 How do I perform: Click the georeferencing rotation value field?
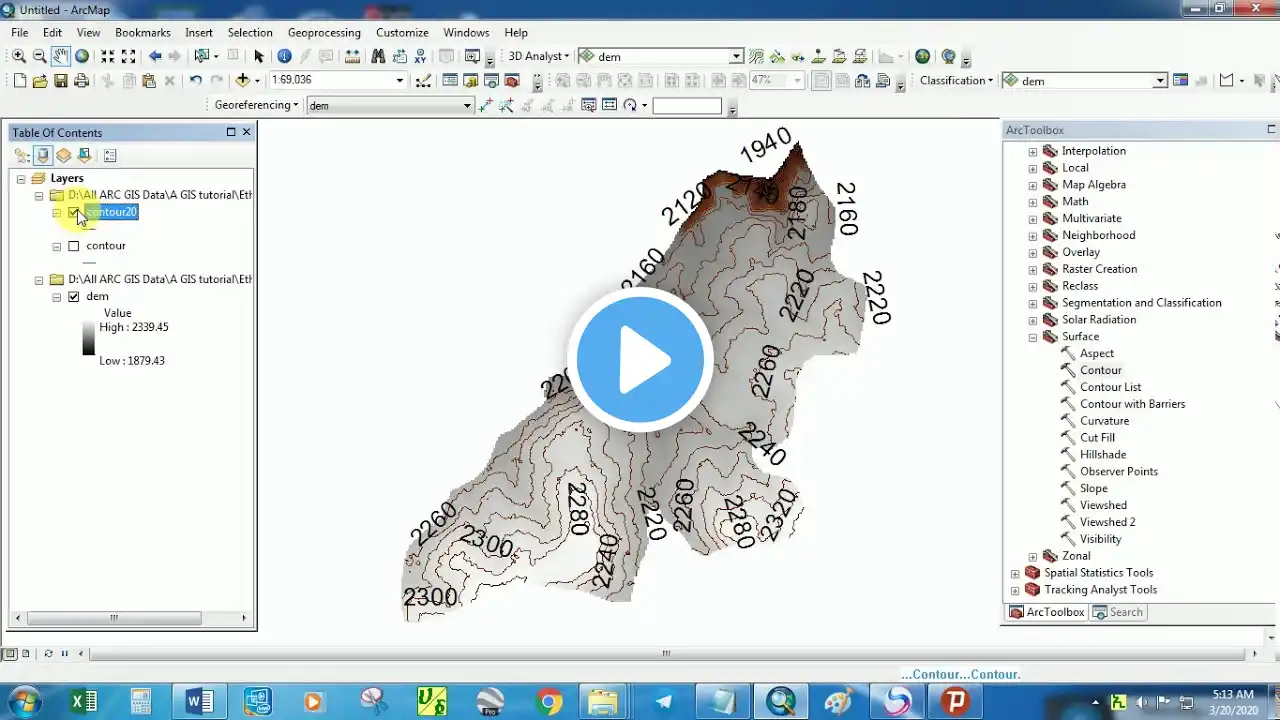click(x=687, y=105)
